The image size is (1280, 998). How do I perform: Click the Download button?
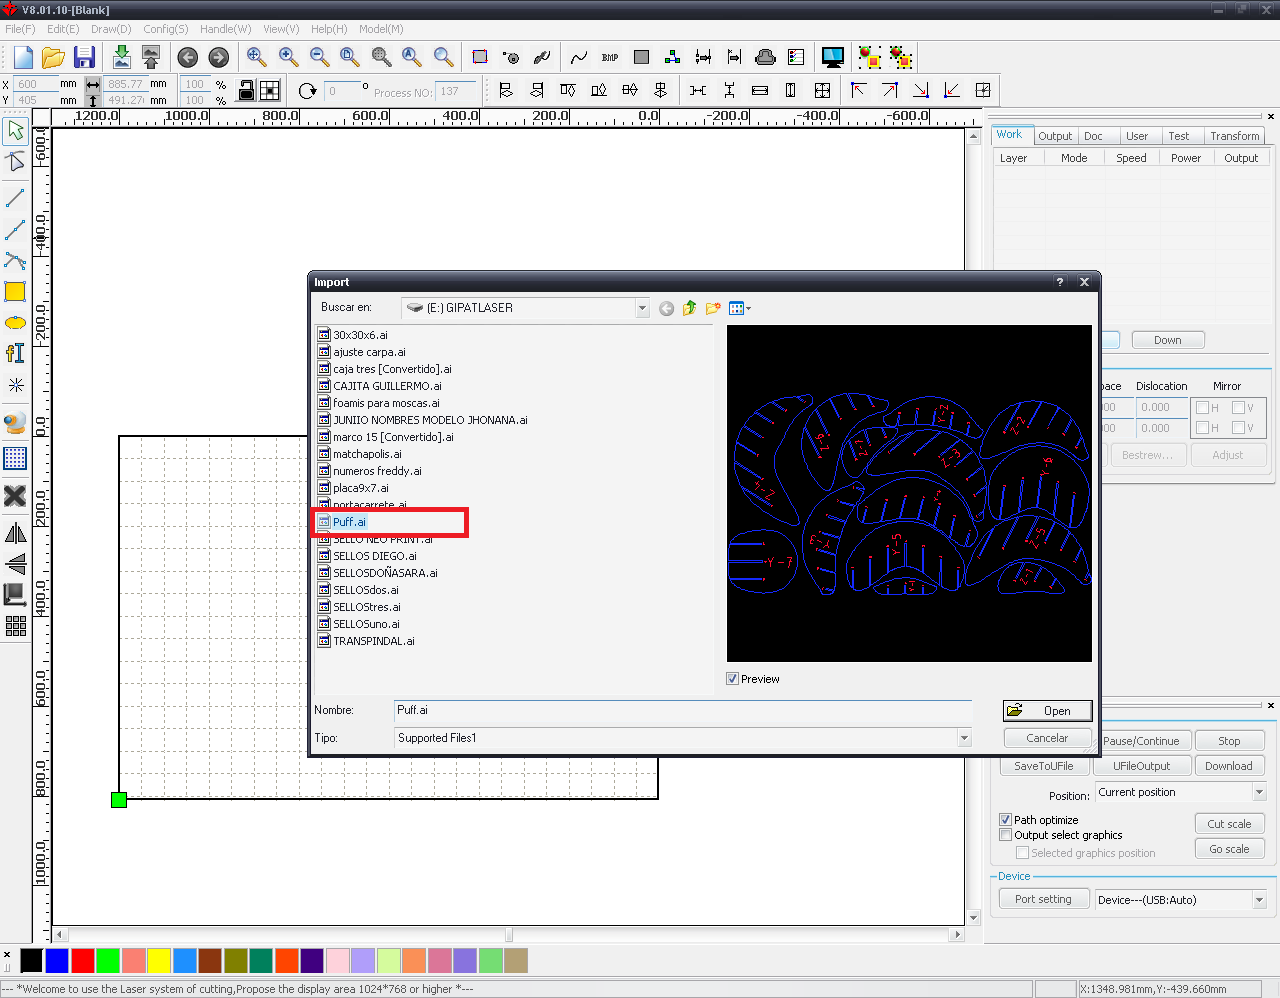click(1229, 766)
